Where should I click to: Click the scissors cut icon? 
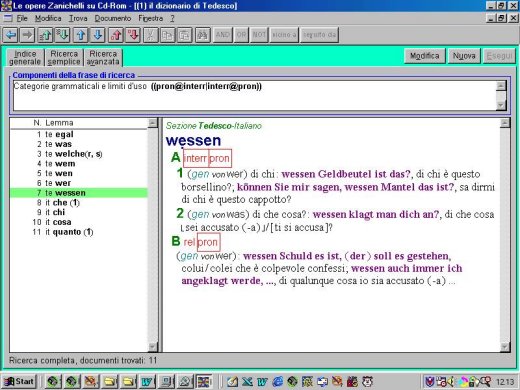point(151,35)
